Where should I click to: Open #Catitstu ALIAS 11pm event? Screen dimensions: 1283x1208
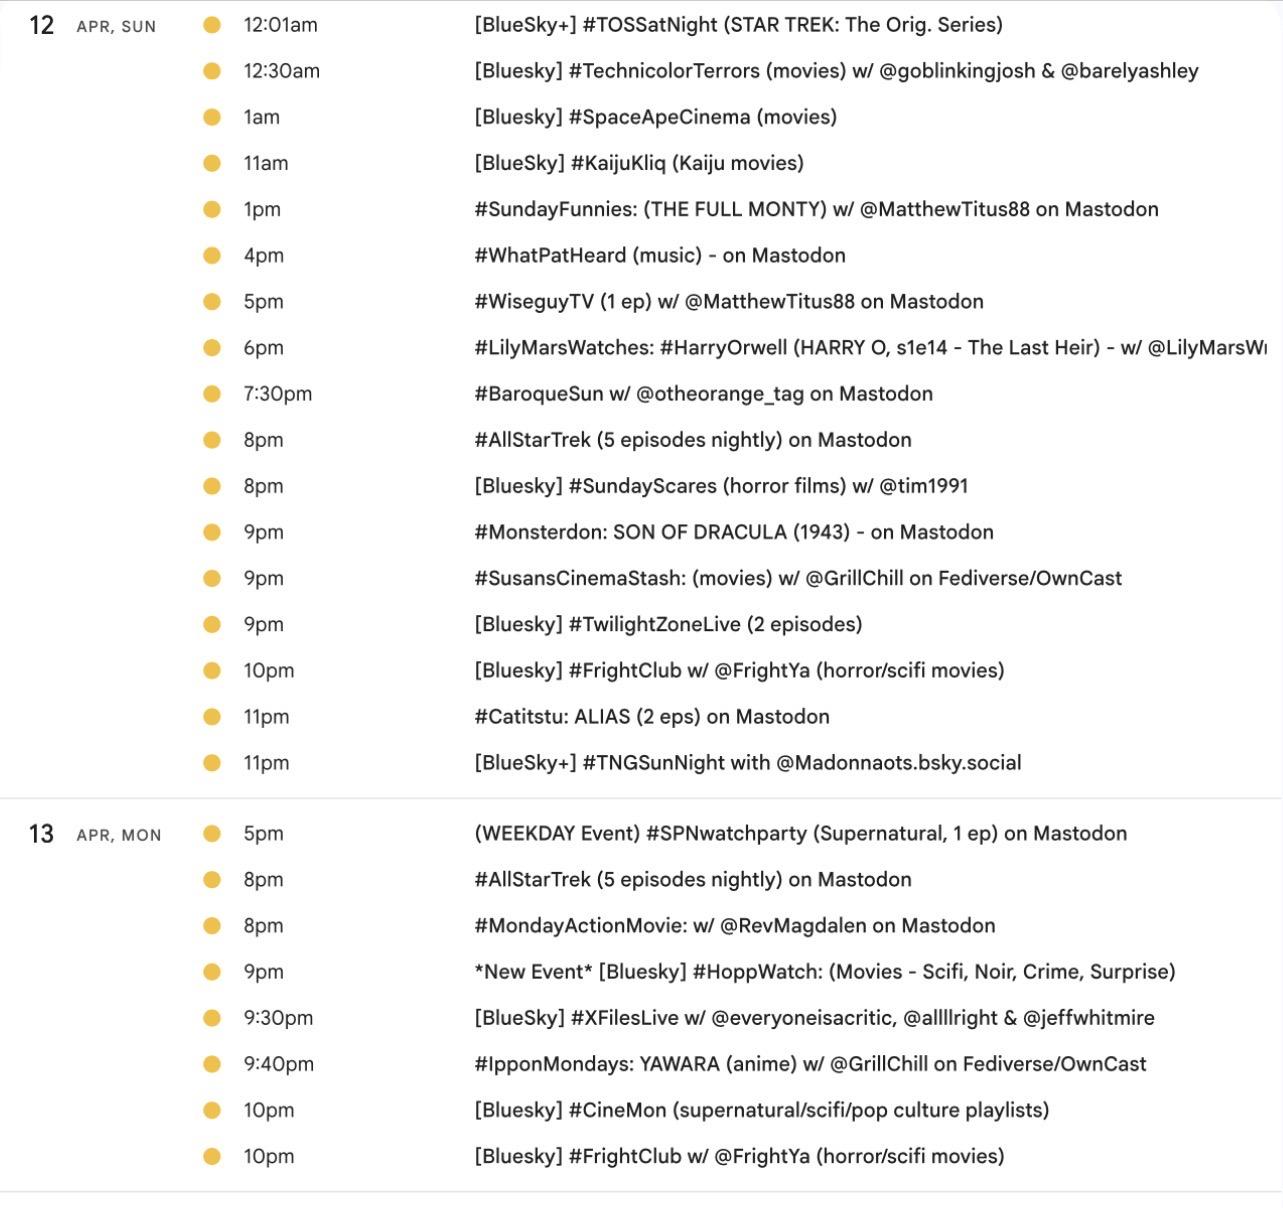click(x=651, y=717)
